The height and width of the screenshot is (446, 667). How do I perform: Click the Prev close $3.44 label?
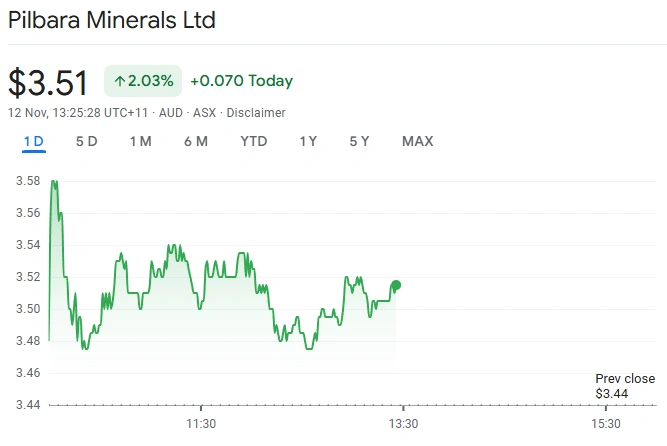click(625, 386)
